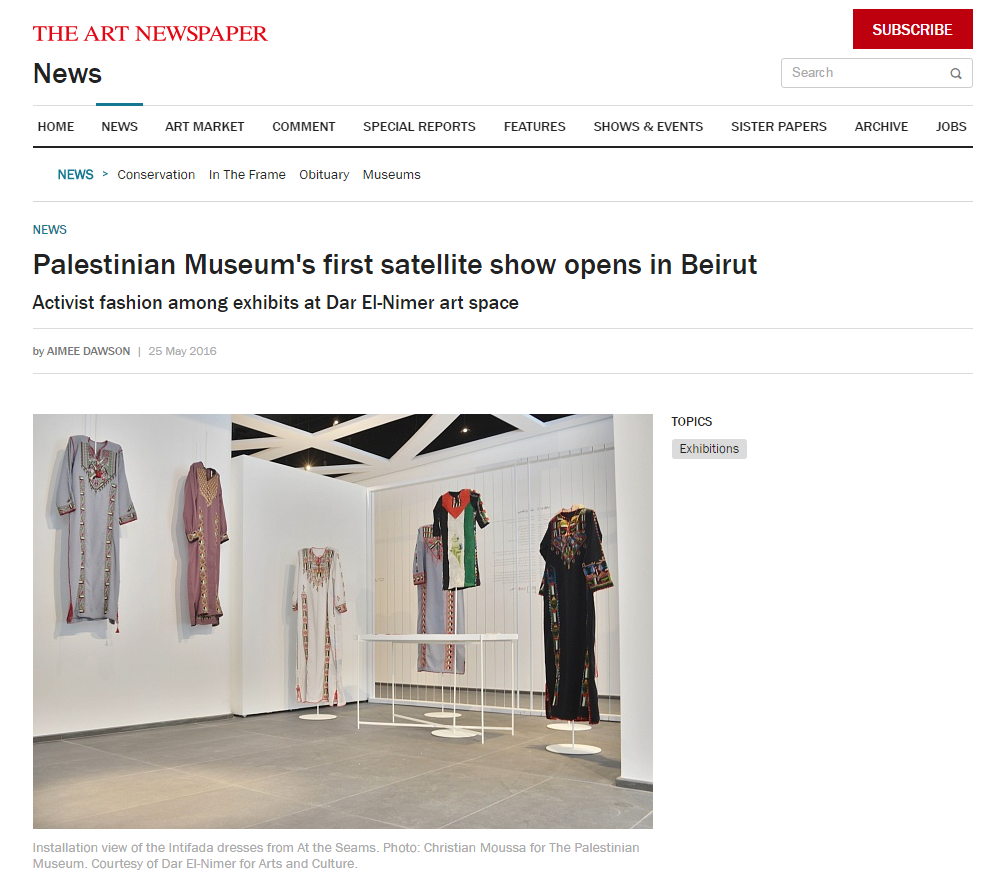Open the Obituary sub-category
Screen dimensions: 999x890
(x=324, y=175)
